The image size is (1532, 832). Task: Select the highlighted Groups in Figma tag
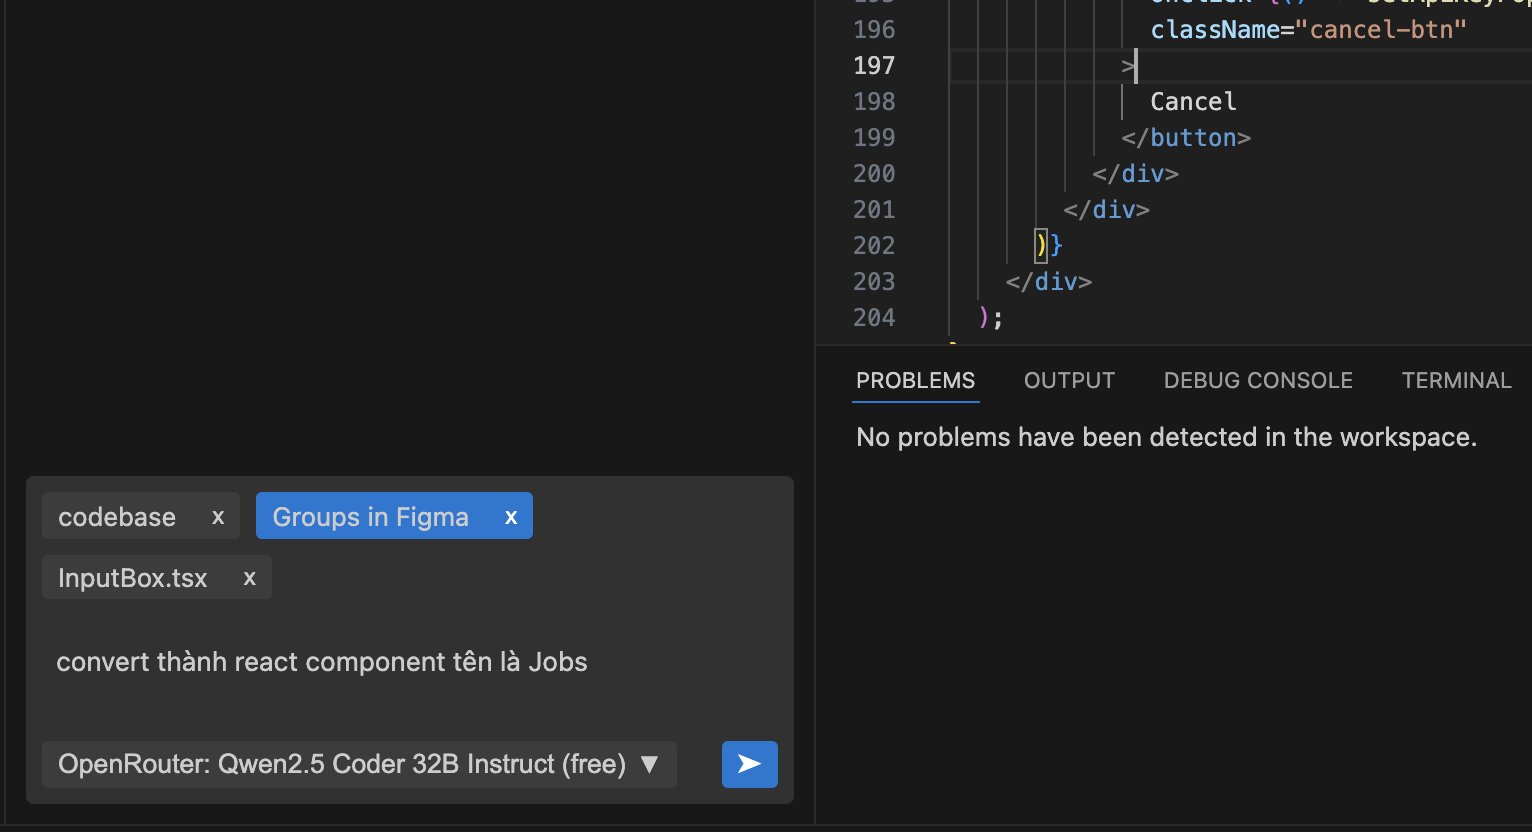point(371,517)
